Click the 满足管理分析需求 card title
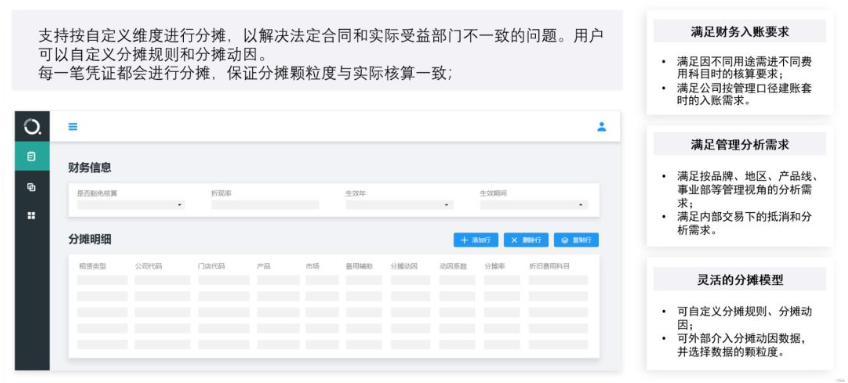The height and width of the screenshot is (383, 848). pyautogui.click(x=739, y=144)
